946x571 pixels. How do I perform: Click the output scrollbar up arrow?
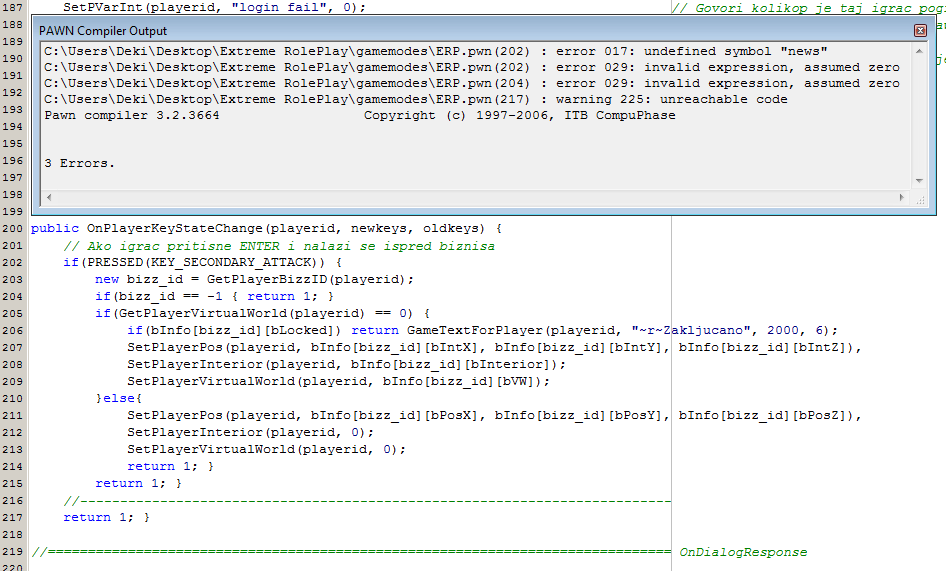pyautogui.click(x=920, y=50)
